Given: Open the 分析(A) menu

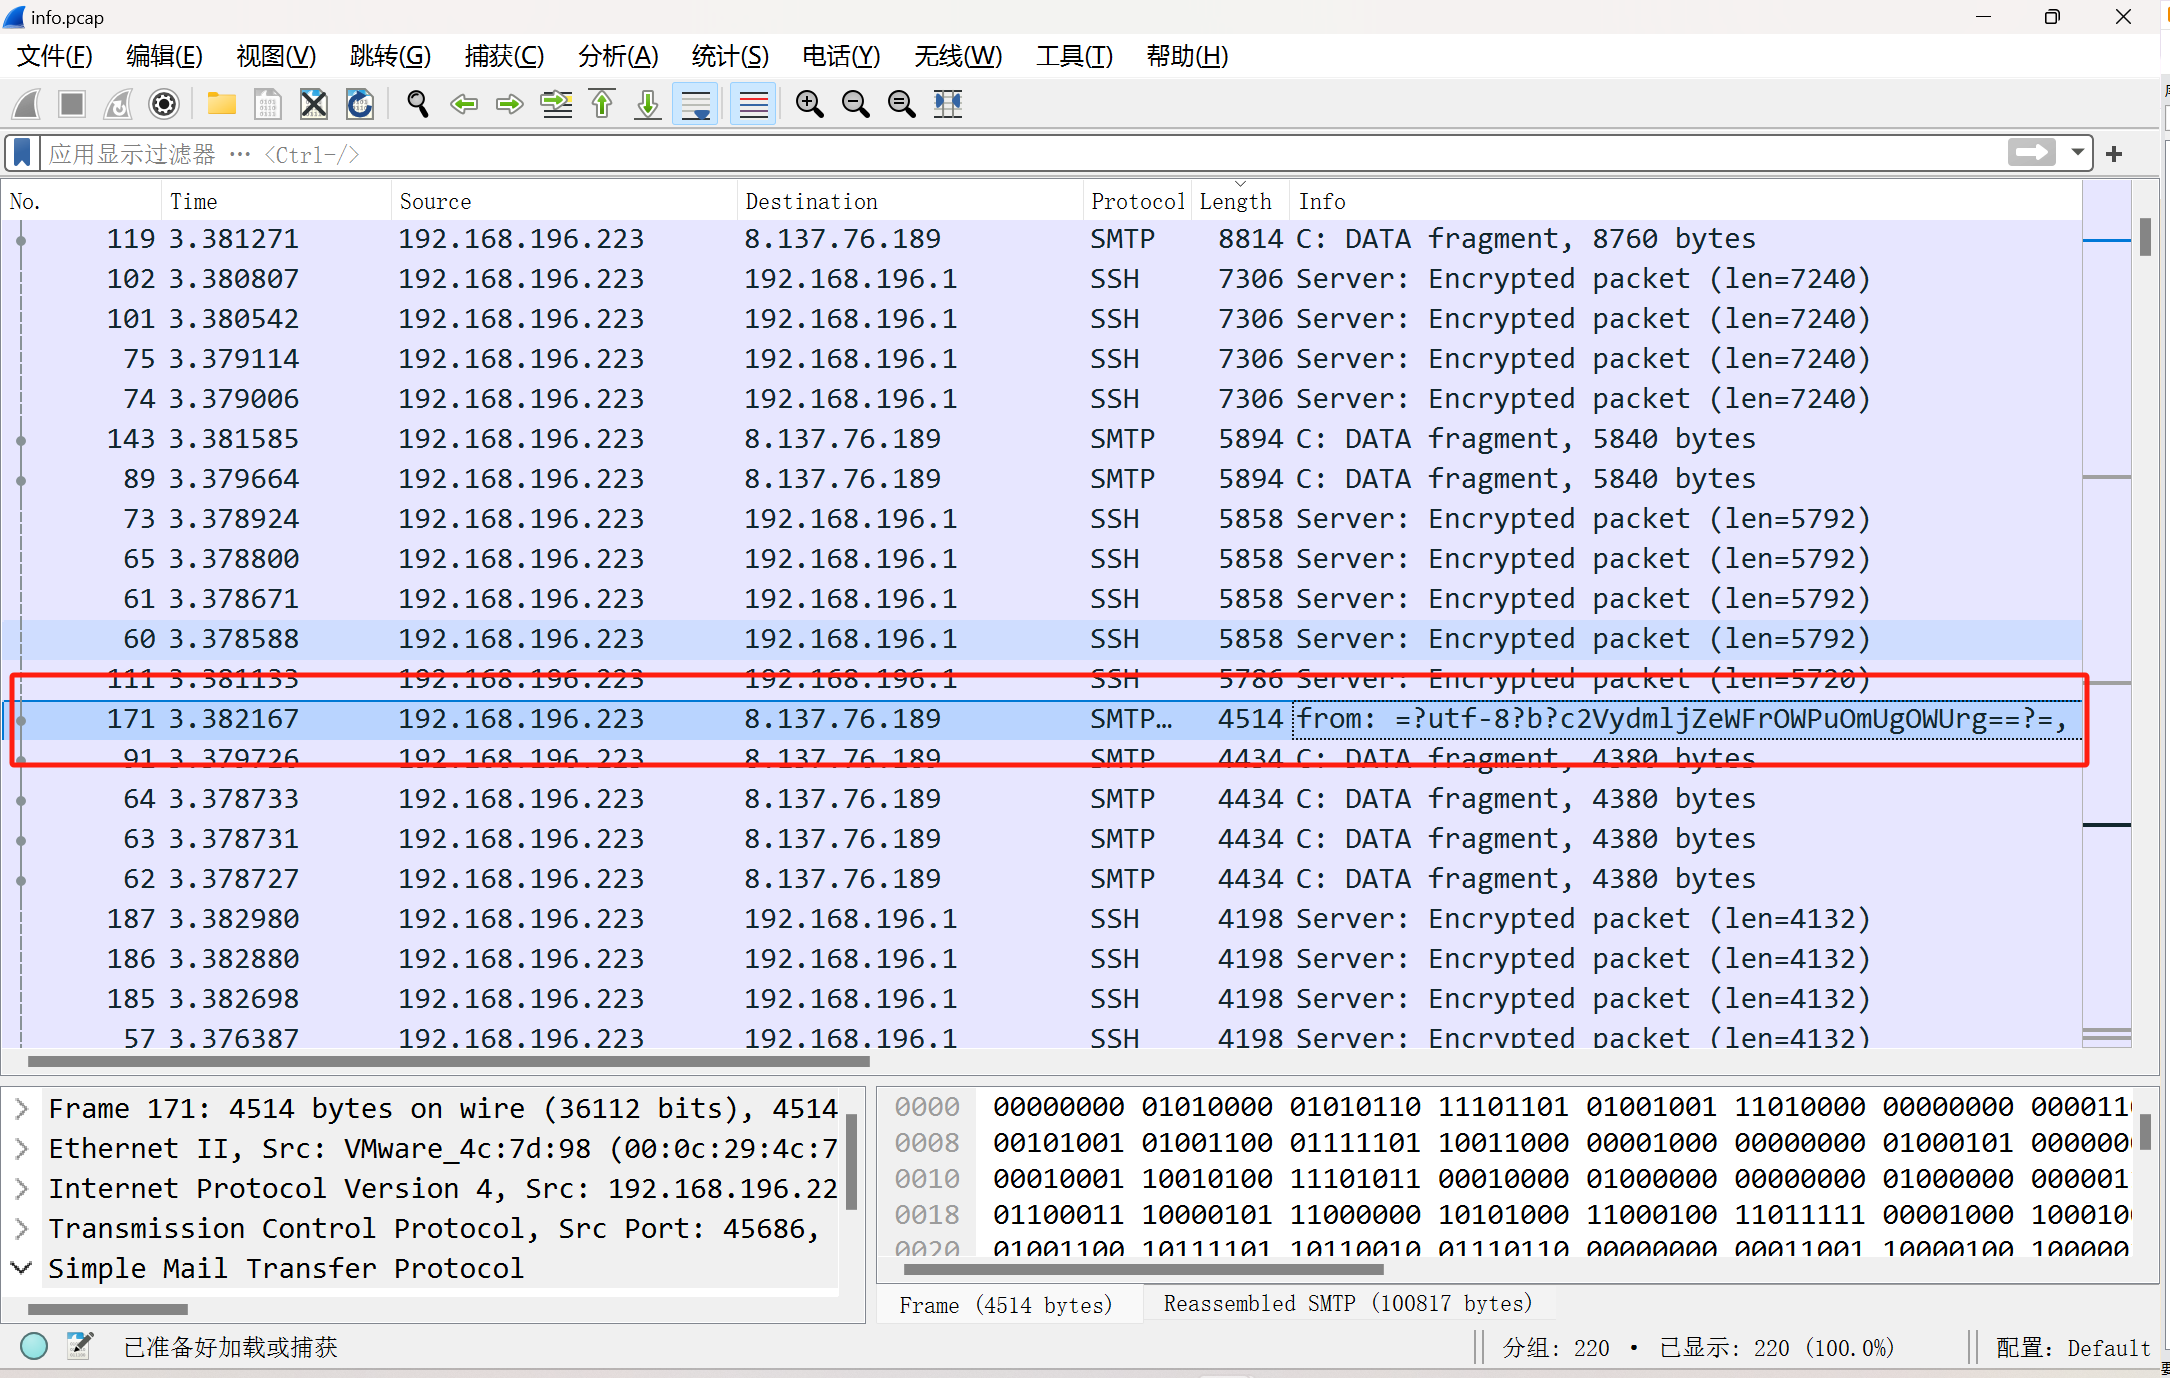Looking at the screenshot, I should pyautogui.click(x=618, y=56).
